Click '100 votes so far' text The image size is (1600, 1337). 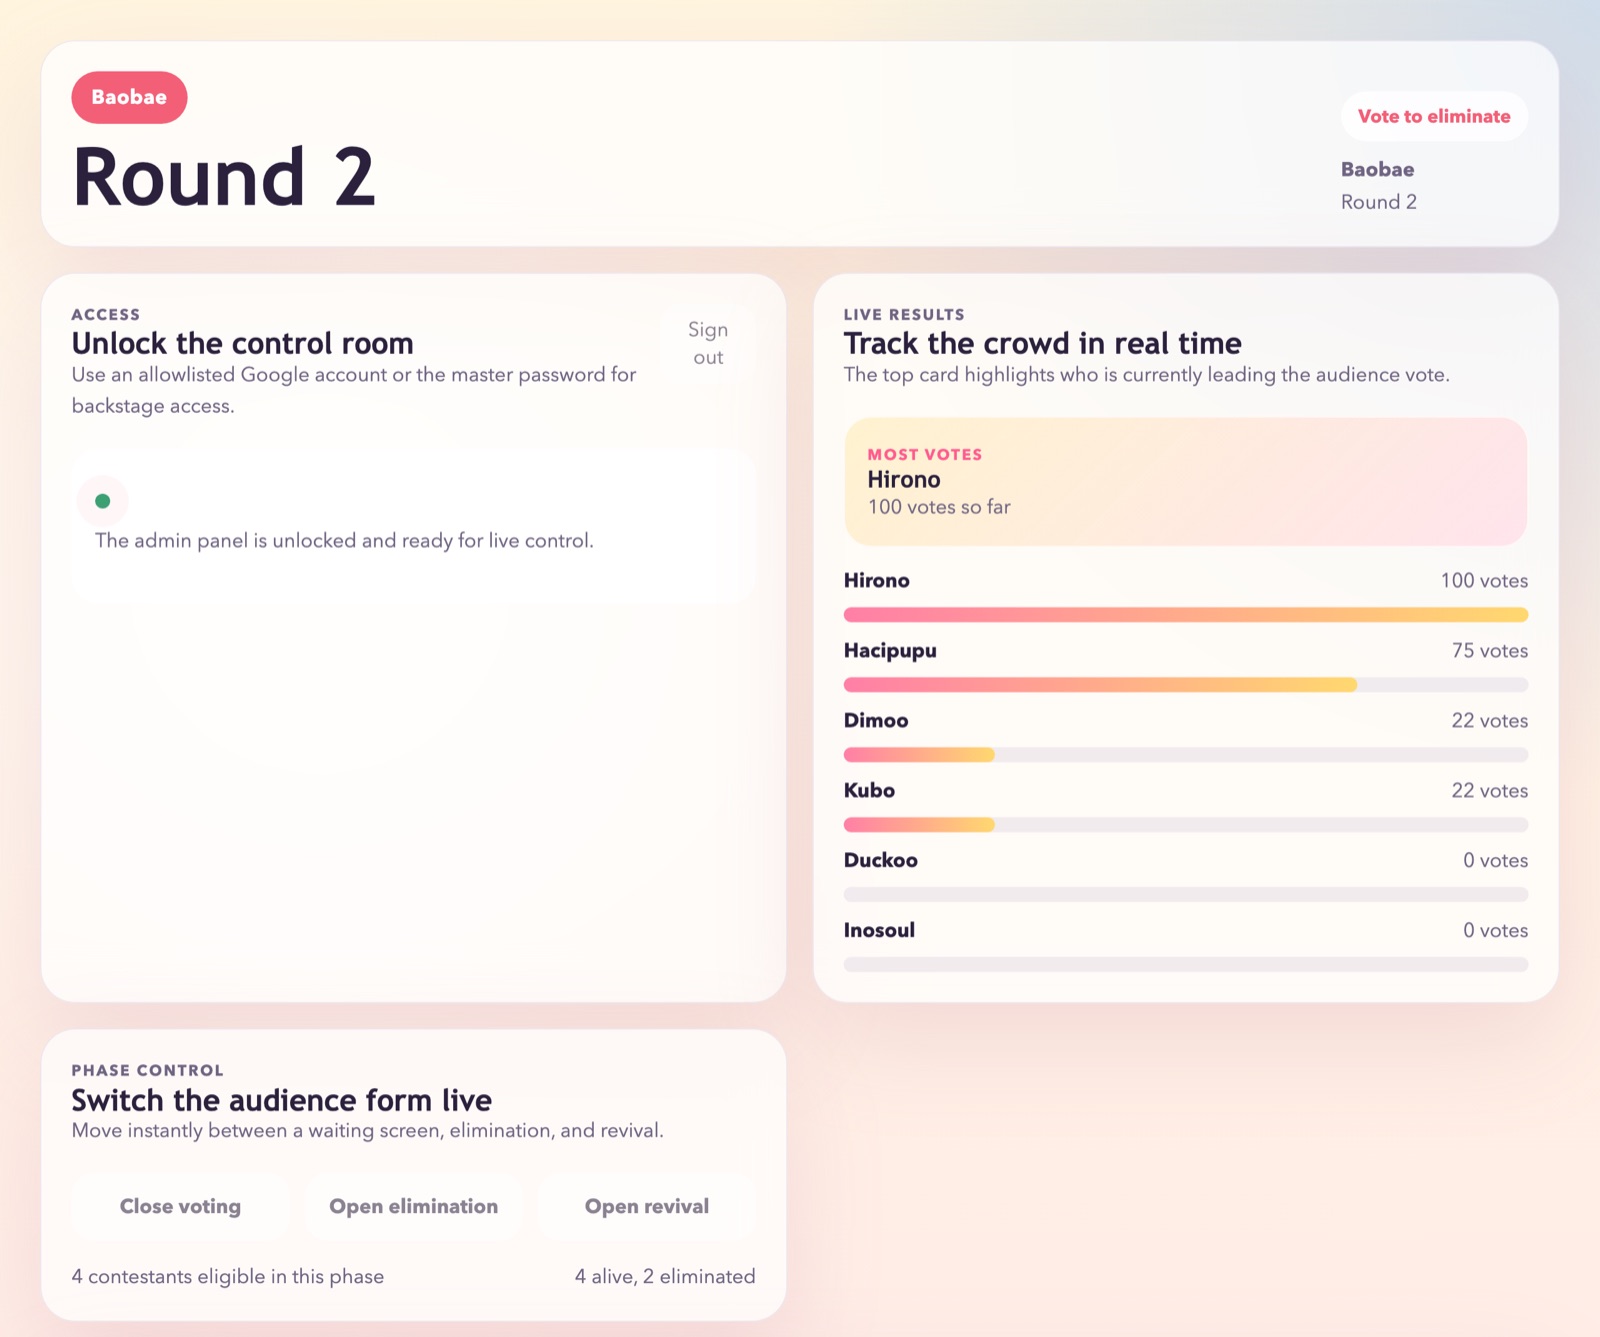(x=939, y=507)
